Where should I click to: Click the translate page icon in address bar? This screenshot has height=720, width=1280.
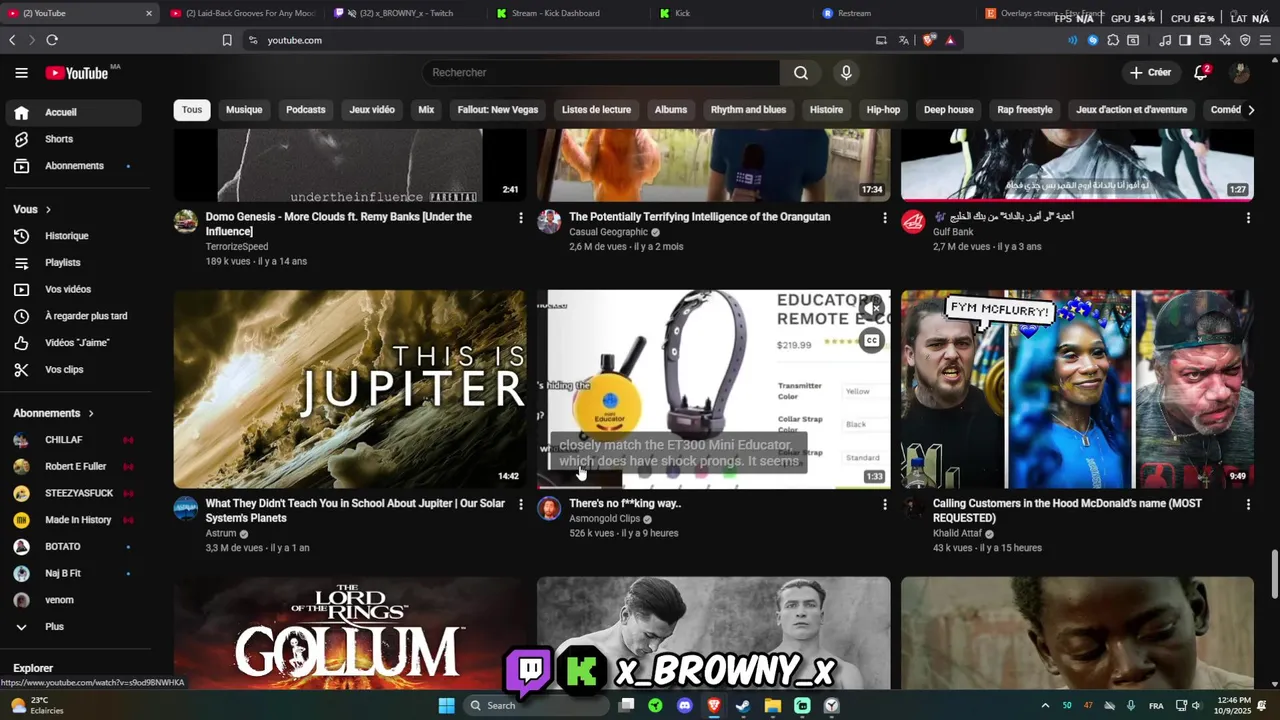[x=904, y=40]
